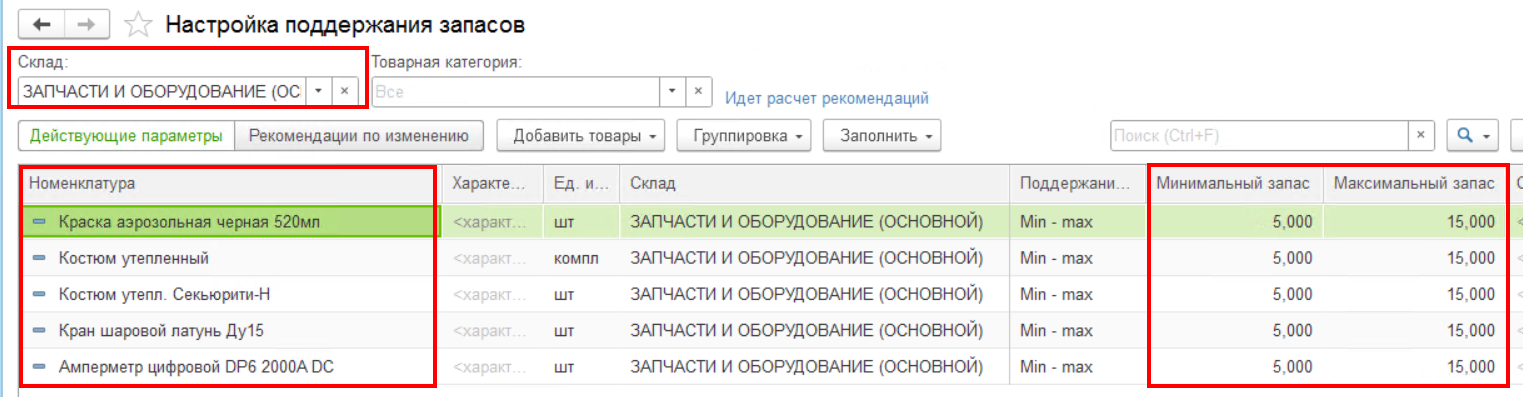Clear the Товарная категория field X button
This screenshot has width=1523, height=397.
pyautogui.click(x=698, y=90)
